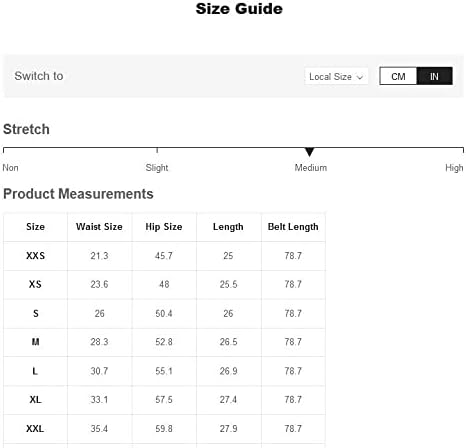466x448 pixels.
Task: Select the XXS size row label
Action: 35,256
